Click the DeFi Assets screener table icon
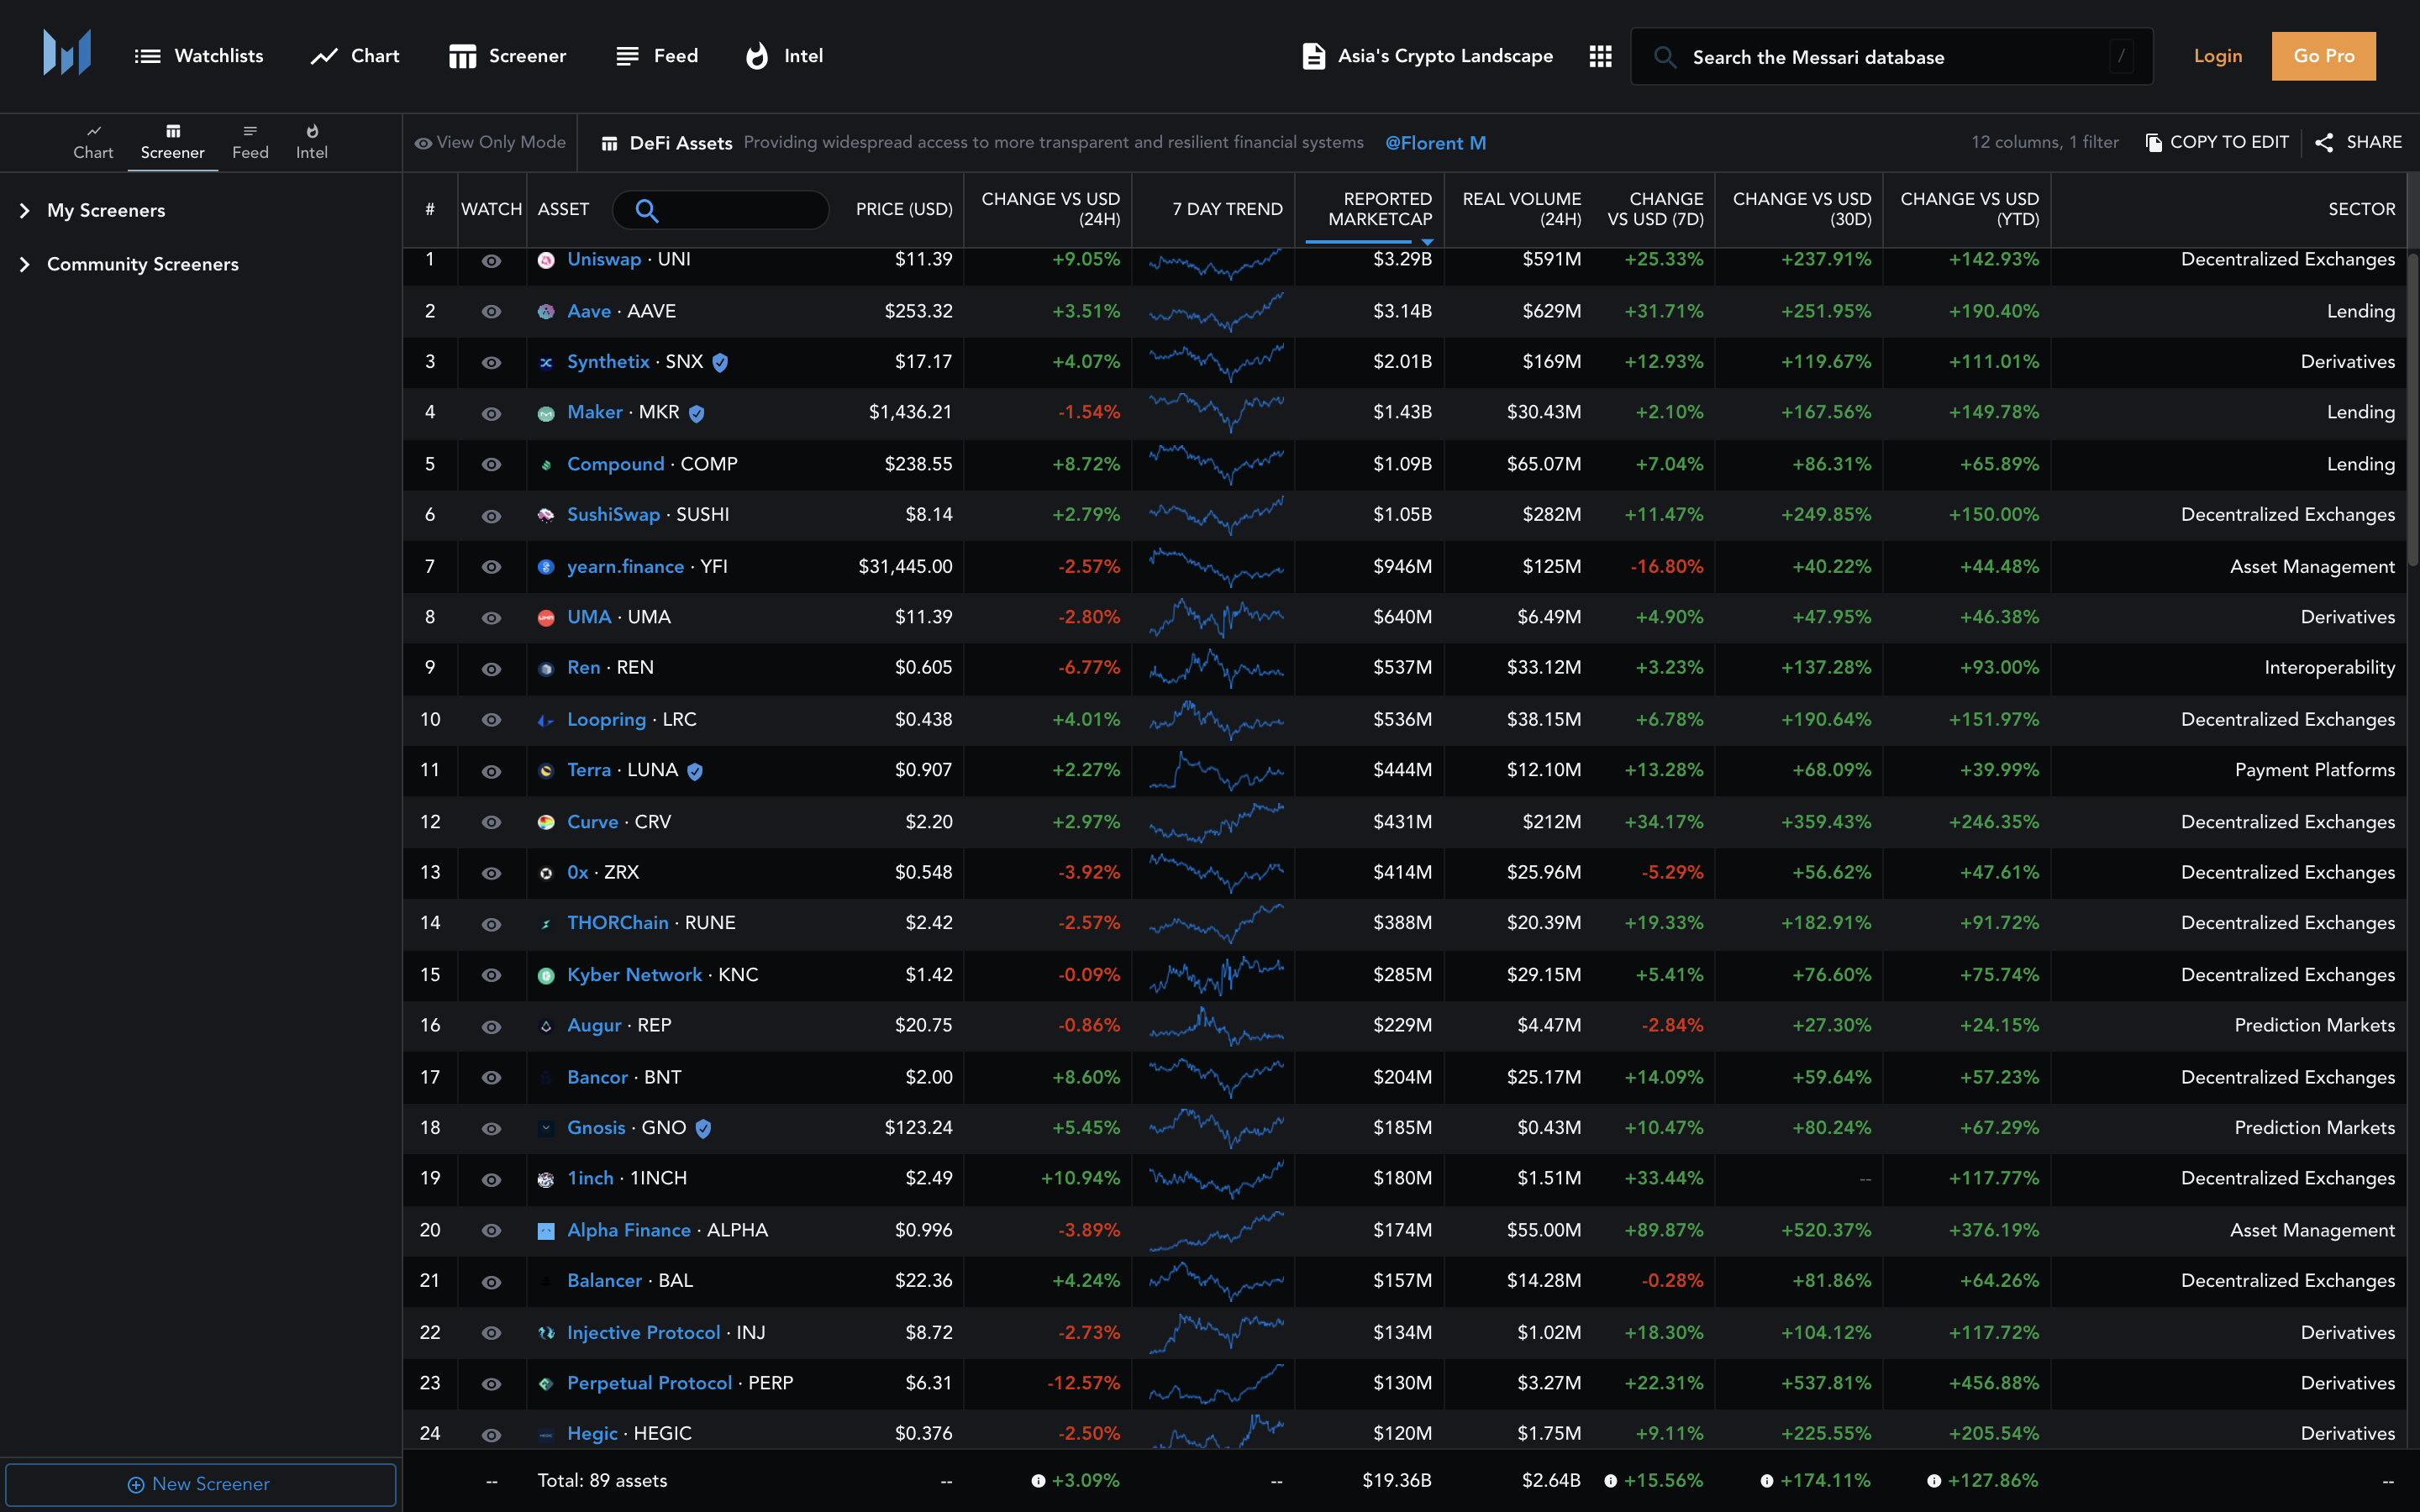The height and width of the screenshot is (1512, 2420). (609, 144)
